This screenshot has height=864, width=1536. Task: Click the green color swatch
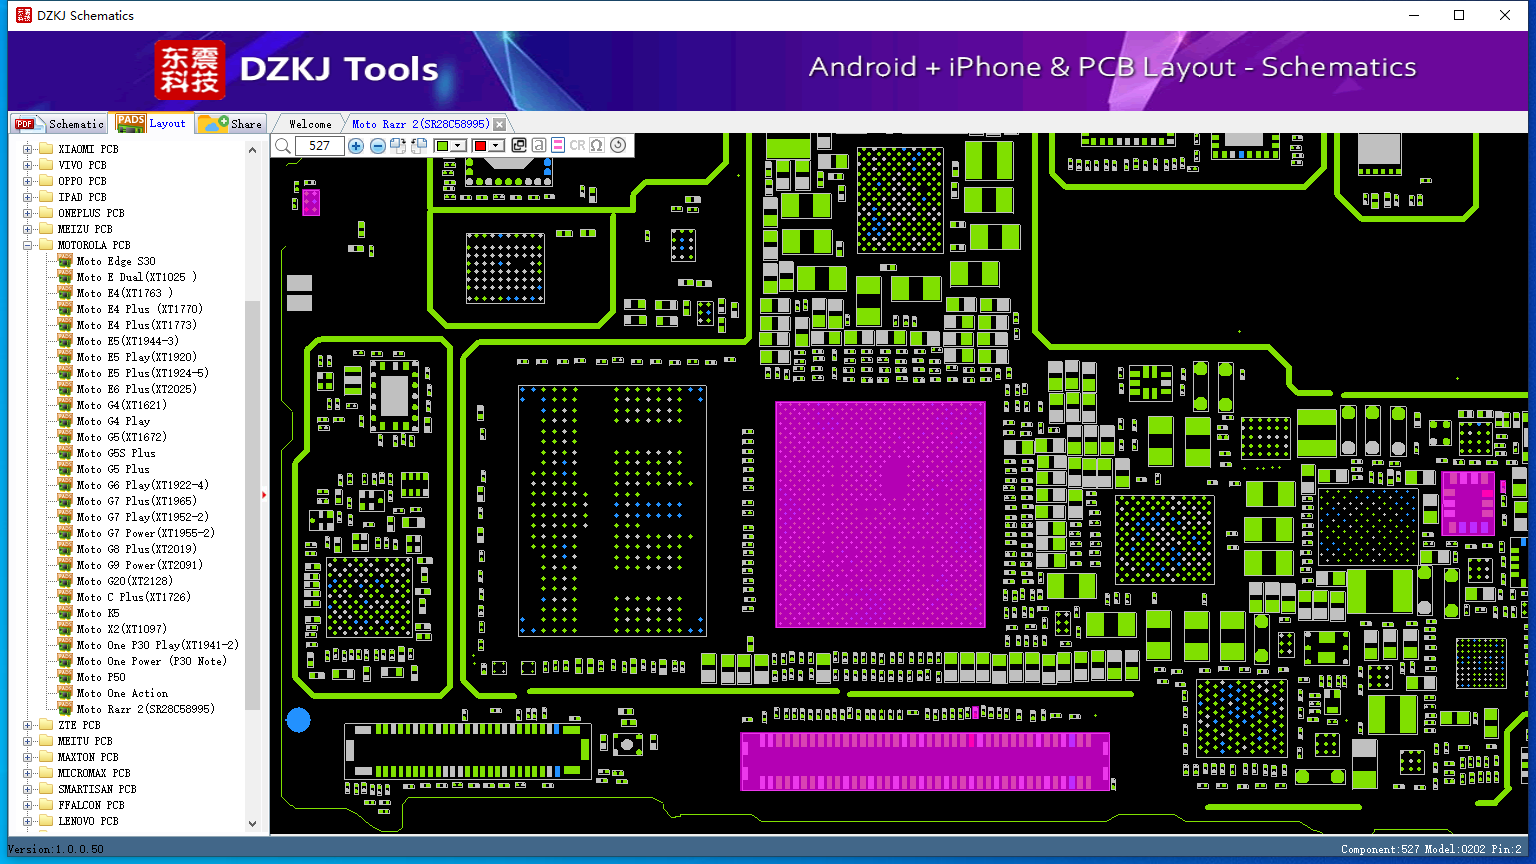click(442, 146)
